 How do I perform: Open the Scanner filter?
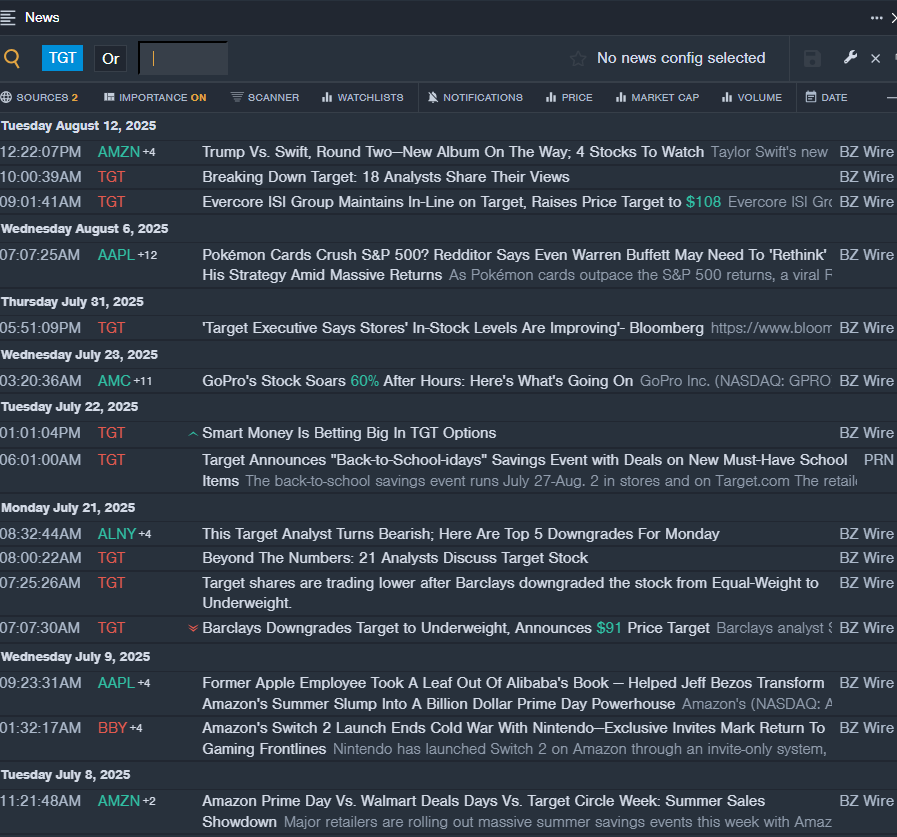click(x=265, y=97)
